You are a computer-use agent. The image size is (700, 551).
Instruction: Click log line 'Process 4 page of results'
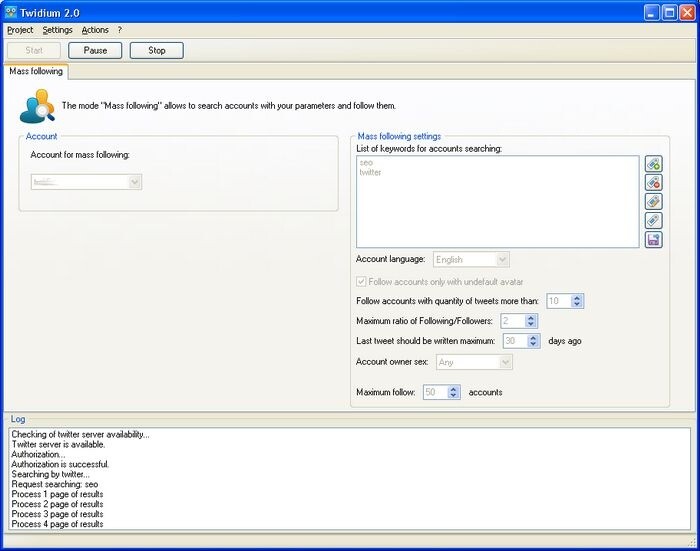click(57, 524)
